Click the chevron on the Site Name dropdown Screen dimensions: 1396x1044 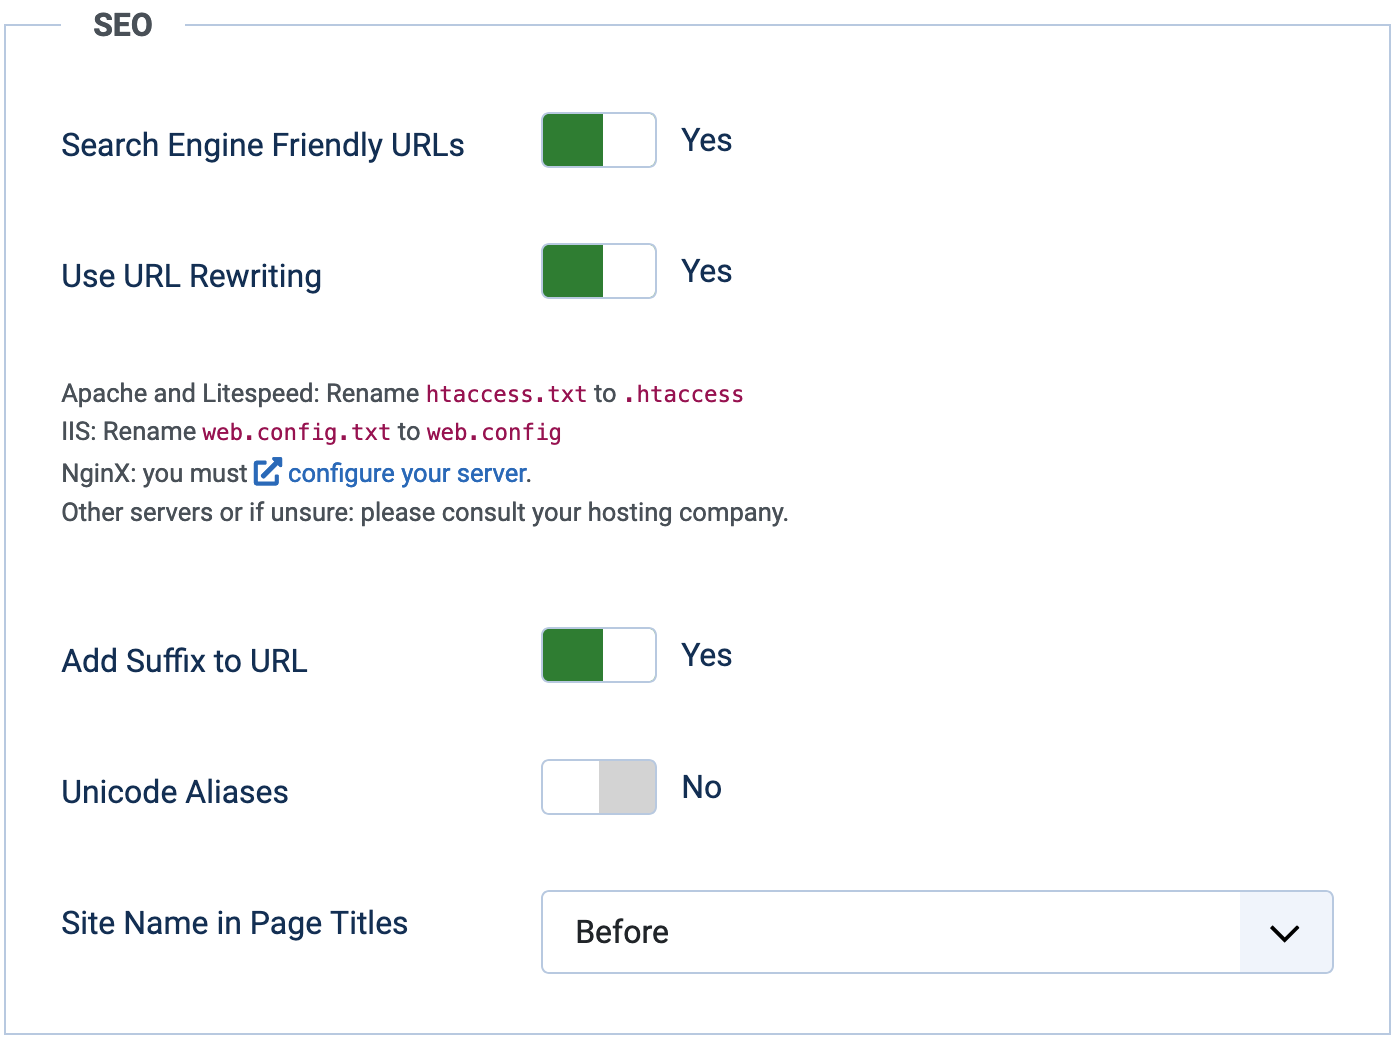point(1285,932)
